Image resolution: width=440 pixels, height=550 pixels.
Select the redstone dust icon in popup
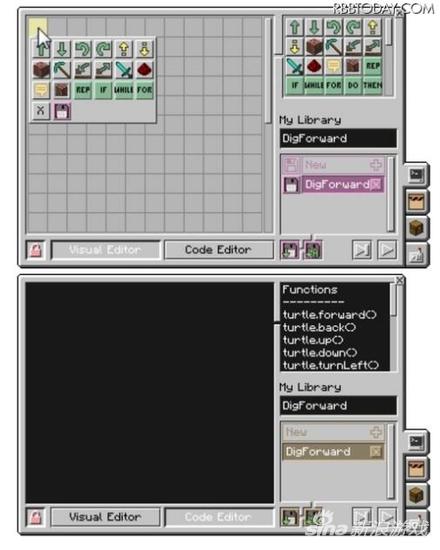pyautogui.click(x=144, y=69)
